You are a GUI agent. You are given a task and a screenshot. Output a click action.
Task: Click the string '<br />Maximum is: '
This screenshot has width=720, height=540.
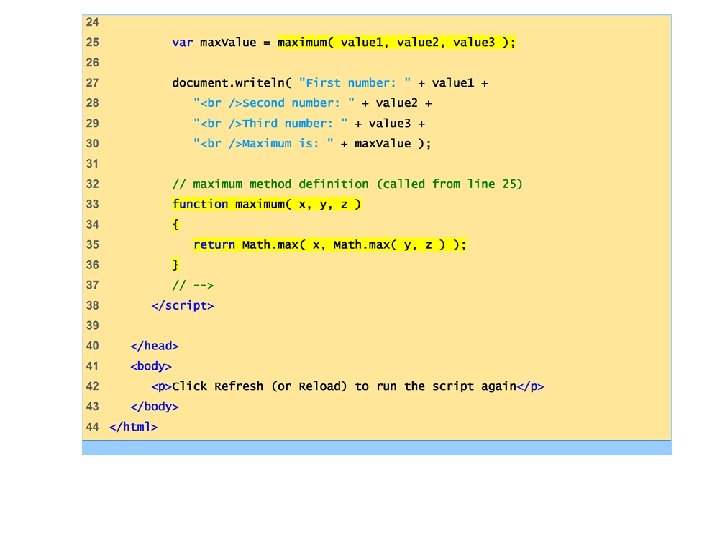[264, 143]
